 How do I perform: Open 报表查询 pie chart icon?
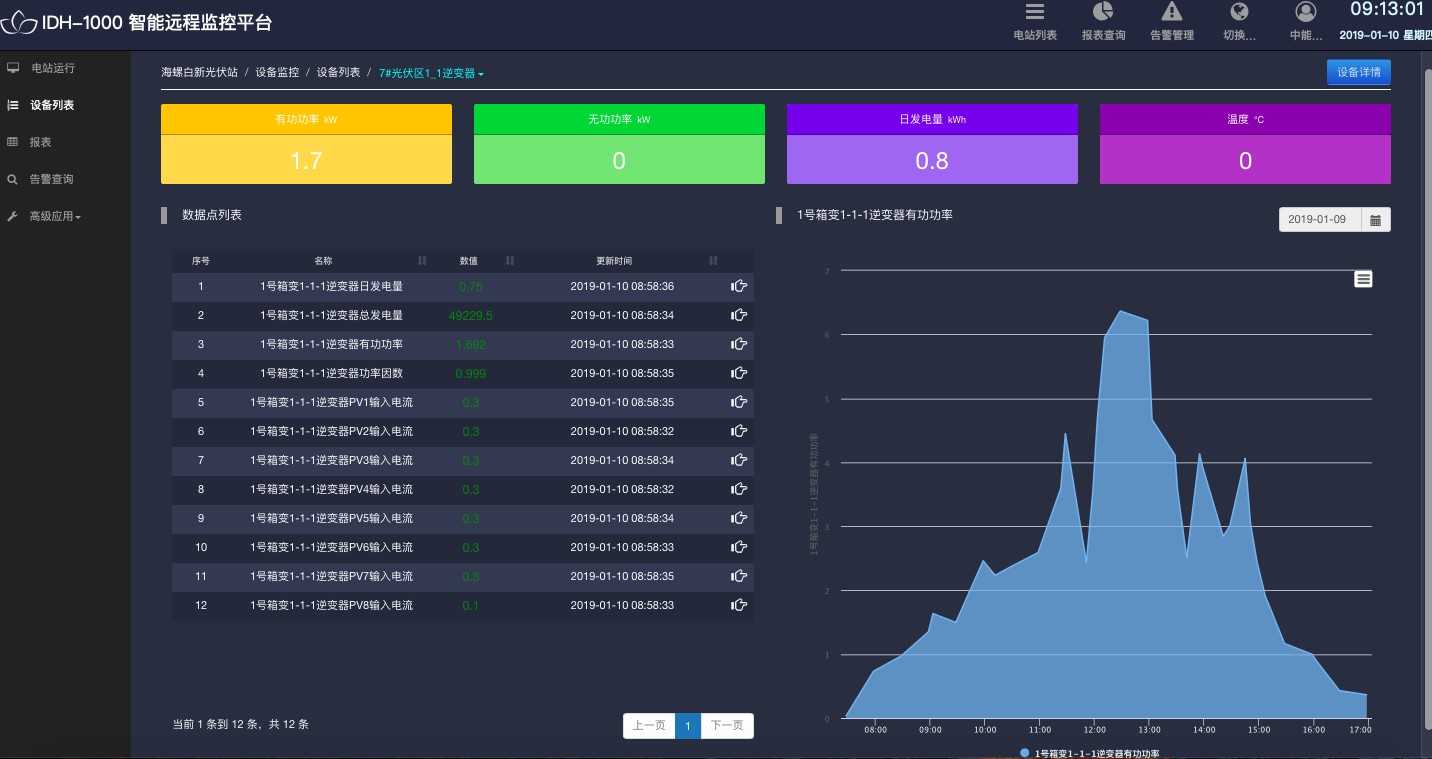pyautogui.click(x=1103, y=12)
